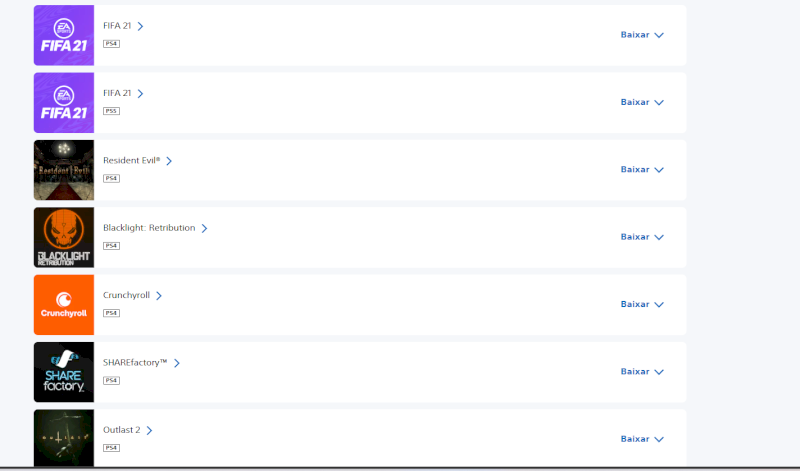Open the Outlast 2 cover thumbnail
This screenshot has width=800, height=471.
point(64,438)
